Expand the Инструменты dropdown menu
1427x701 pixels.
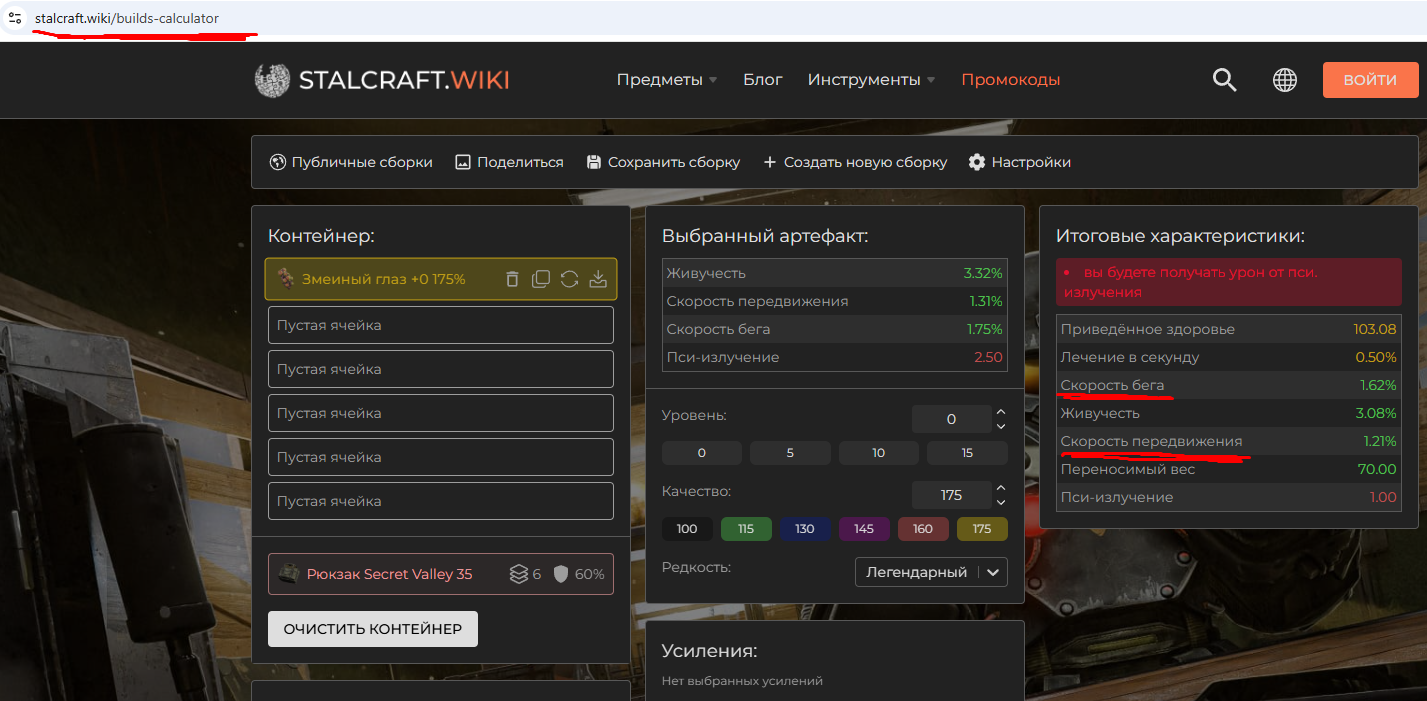pyautogui.click(x=871, y=80)
